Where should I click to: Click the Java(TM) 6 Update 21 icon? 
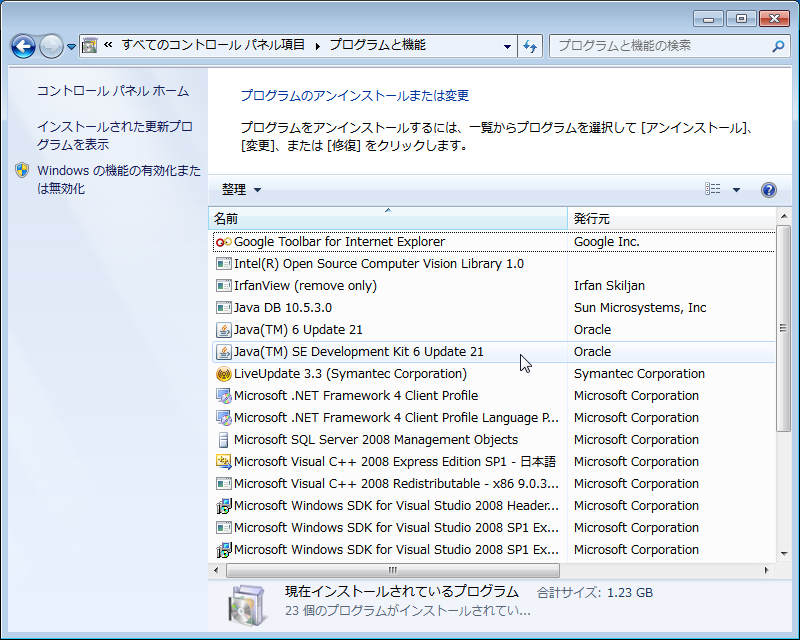point(223,330)
